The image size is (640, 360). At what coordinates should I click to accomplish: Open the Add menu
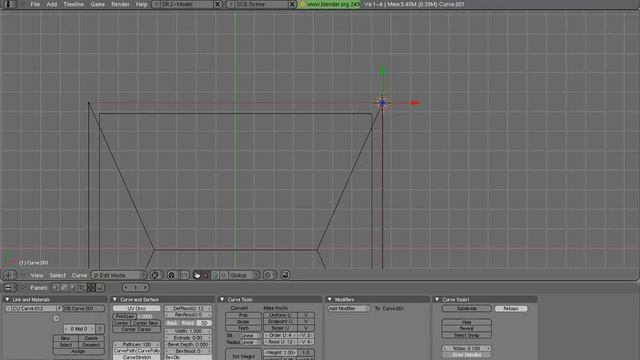point(51,4)
